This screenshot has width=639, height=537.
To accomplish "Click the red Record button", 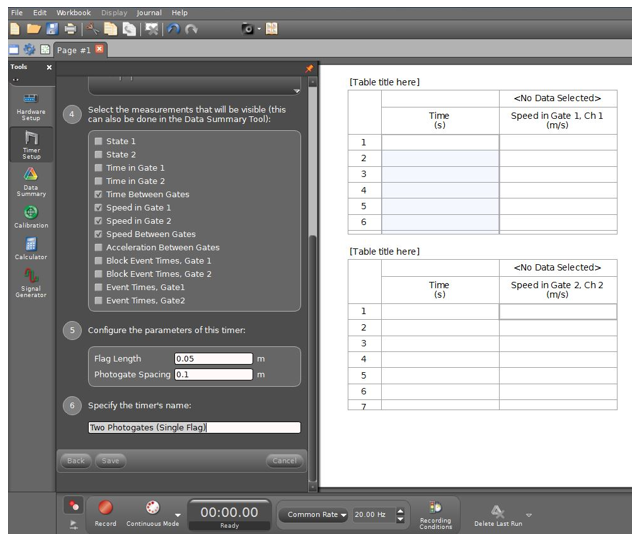I will tap(106, 509).
